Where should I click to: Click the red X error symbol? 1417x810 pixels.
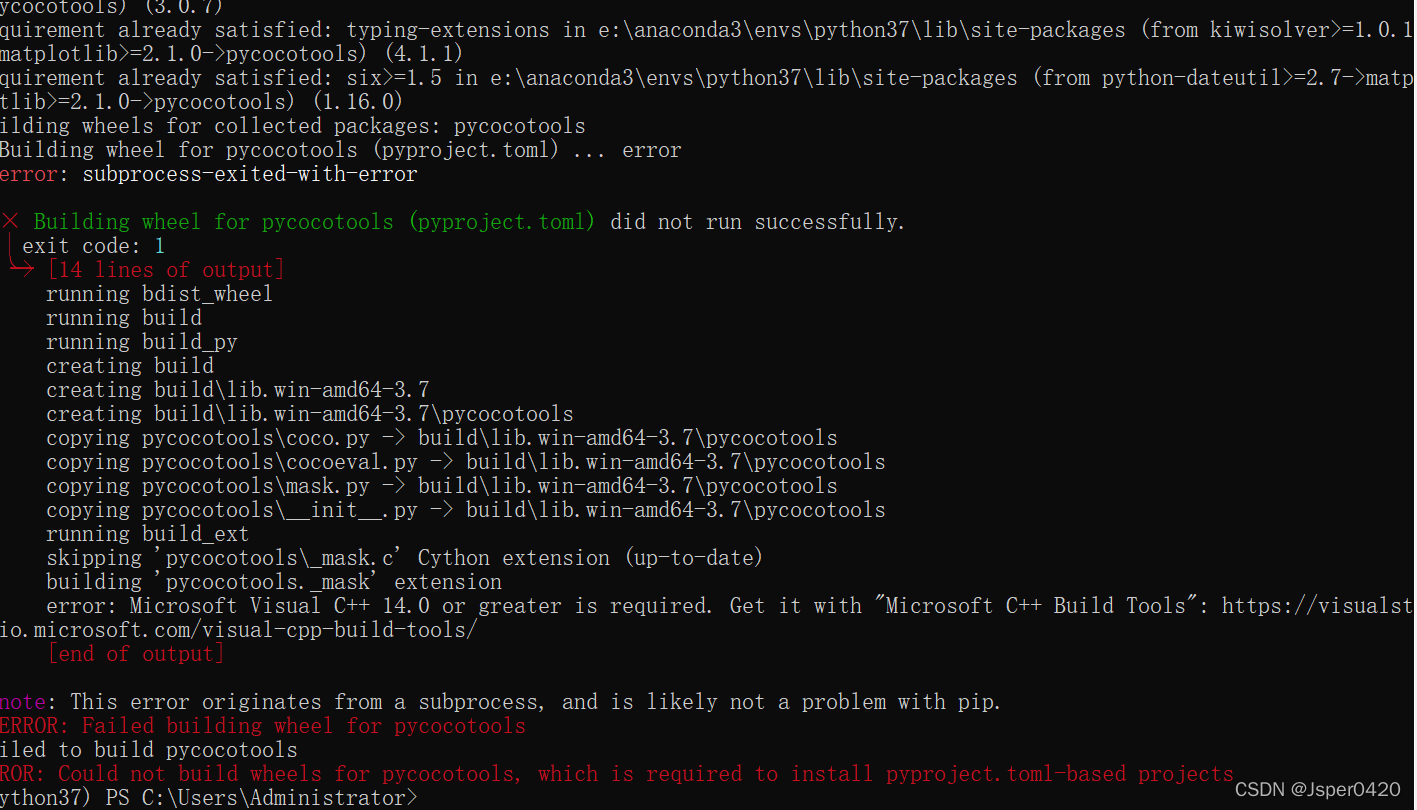pos(11,222)
